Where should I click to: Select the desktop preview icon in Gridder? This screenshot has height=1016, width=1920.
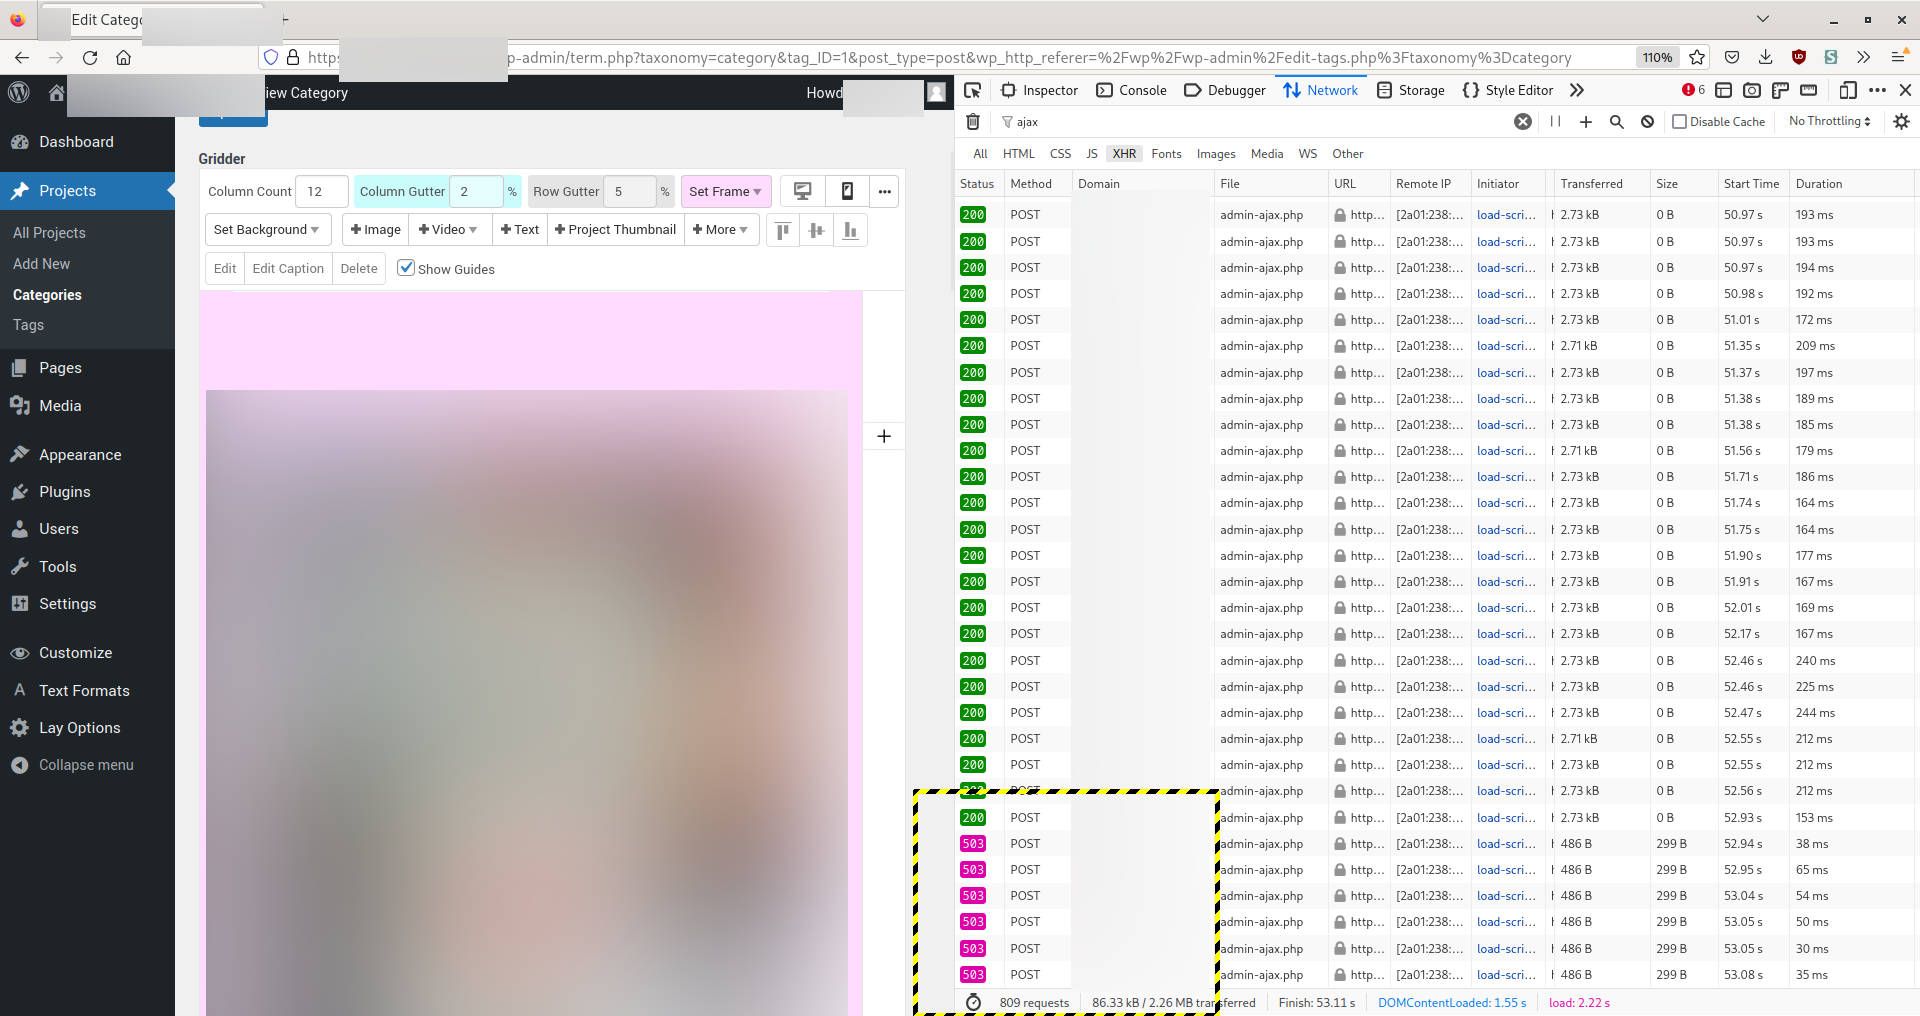coord(802,191)
